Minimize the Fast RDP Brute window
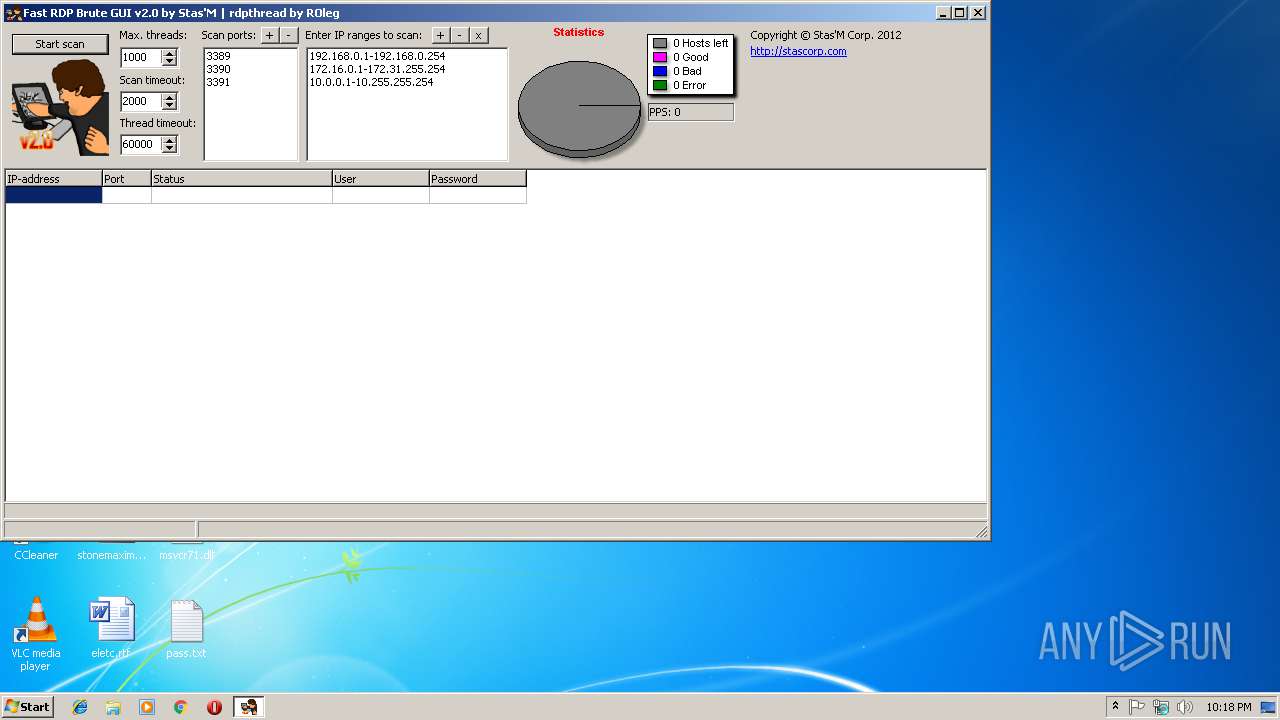This screenshot has width=1280, height=720. coord(943,13)
